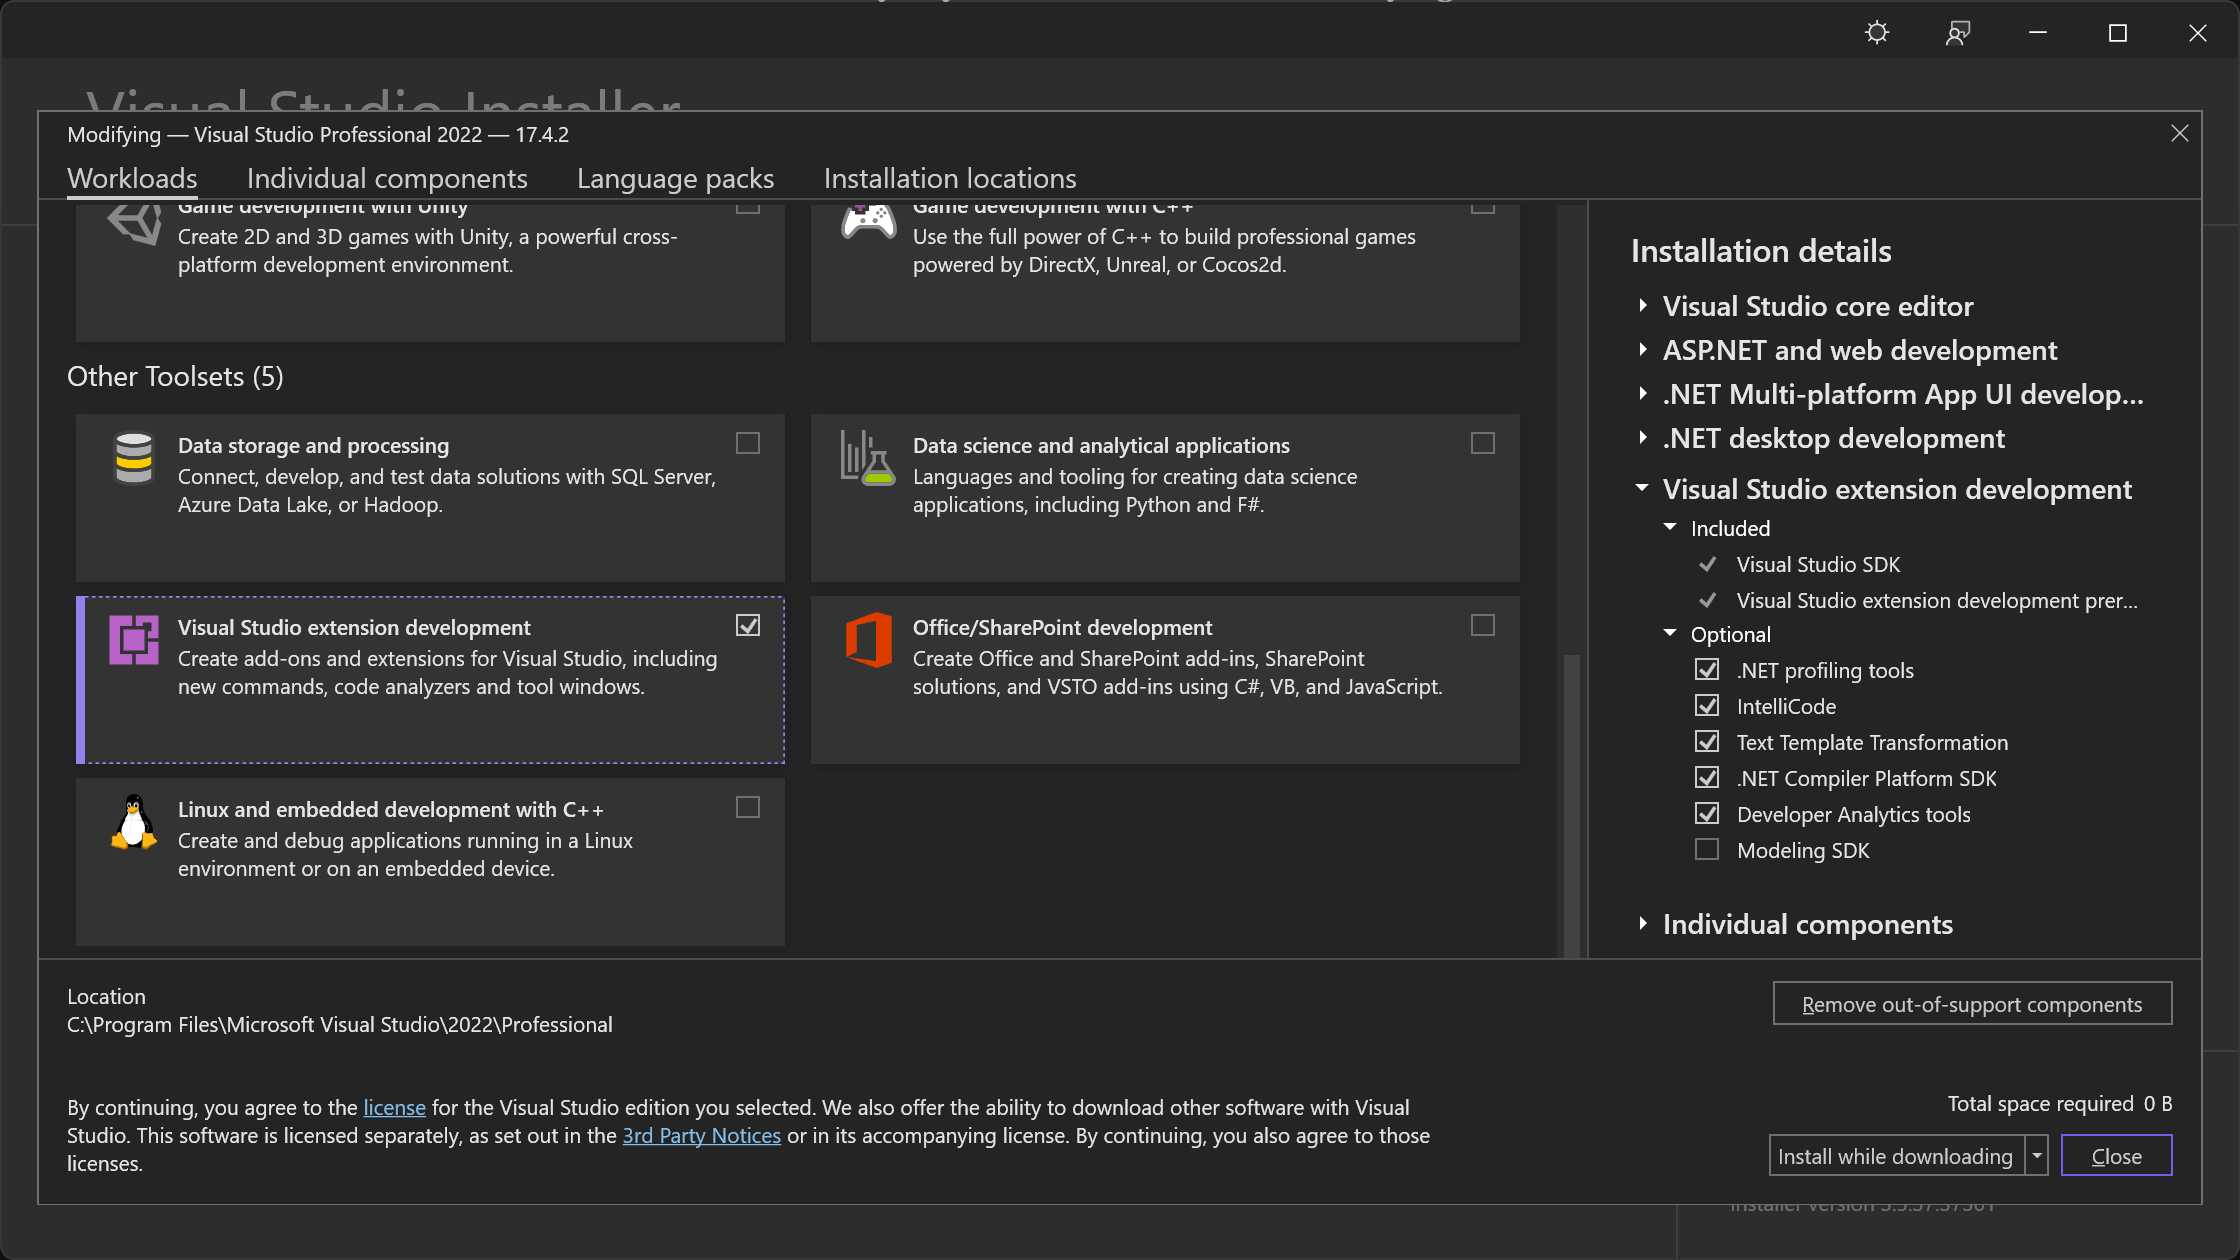This screenshot has height=1260, width=2240.
Task: Switch to the Language packs tab
Action: tap(675, 178)
